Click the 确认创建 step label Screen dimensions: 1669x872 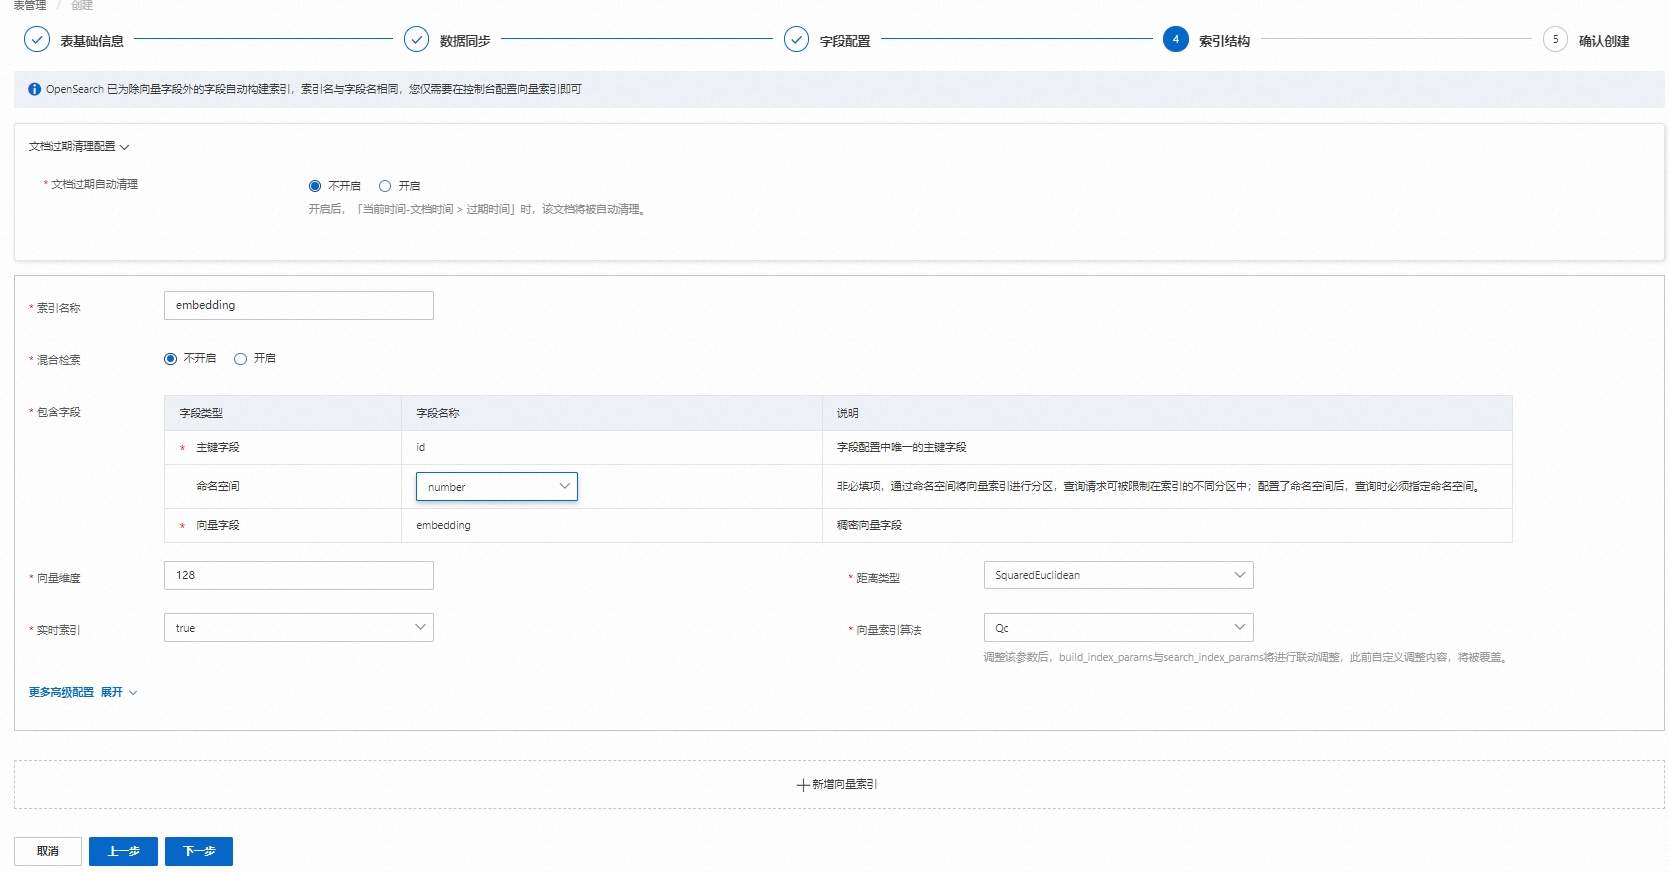pos(1604,41)
